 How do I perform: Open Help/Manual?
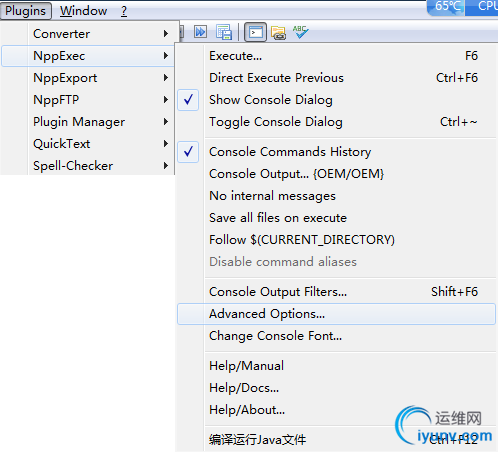336,366
